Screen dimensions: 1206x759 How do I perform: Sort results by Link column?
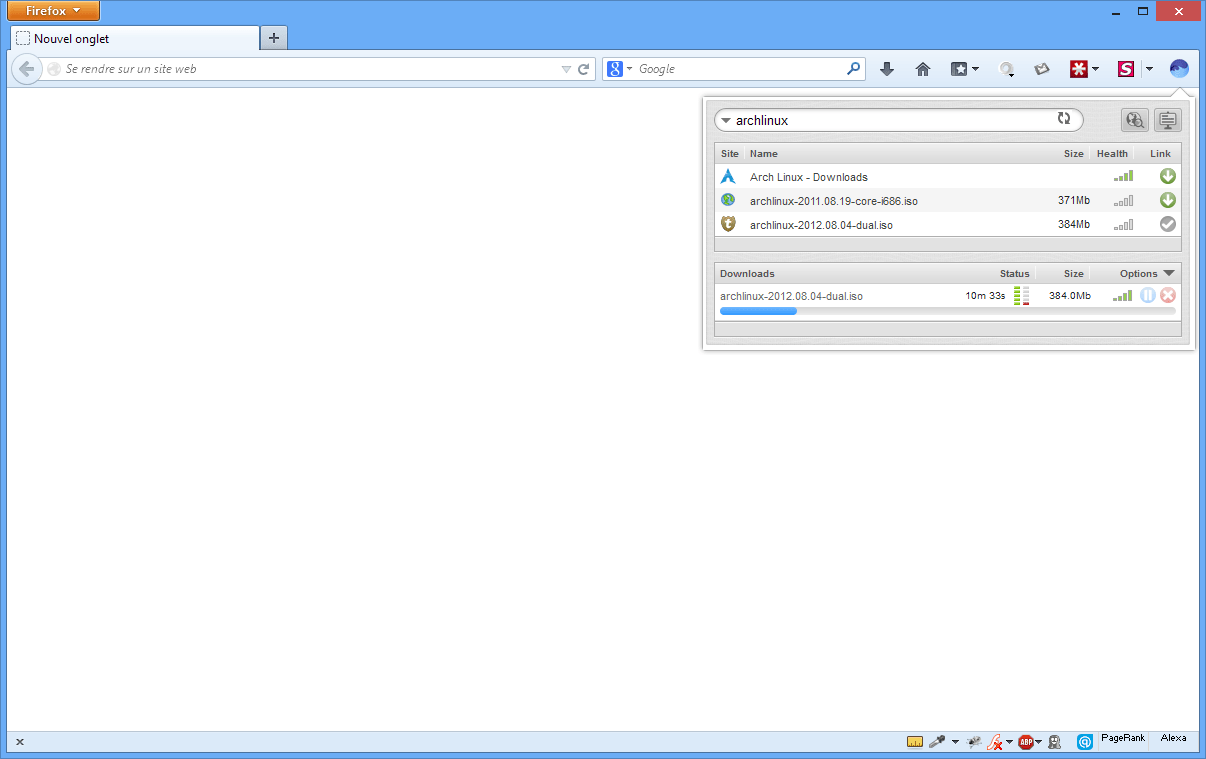click(1160, 154)
